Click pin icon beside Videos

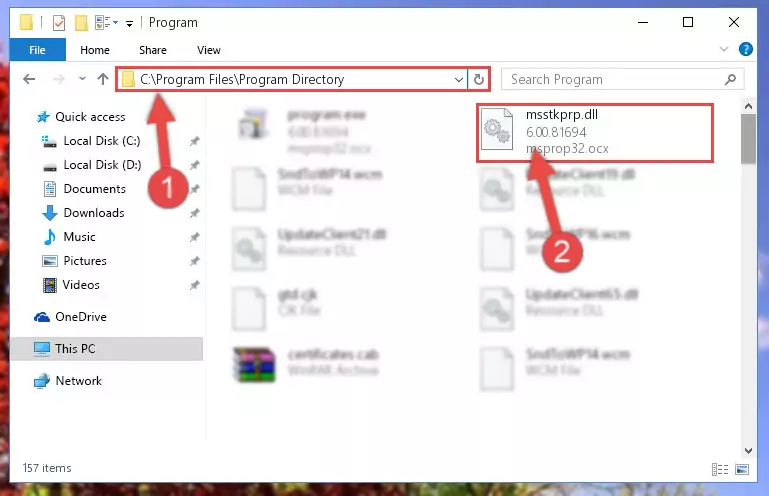tap(195, 285)
